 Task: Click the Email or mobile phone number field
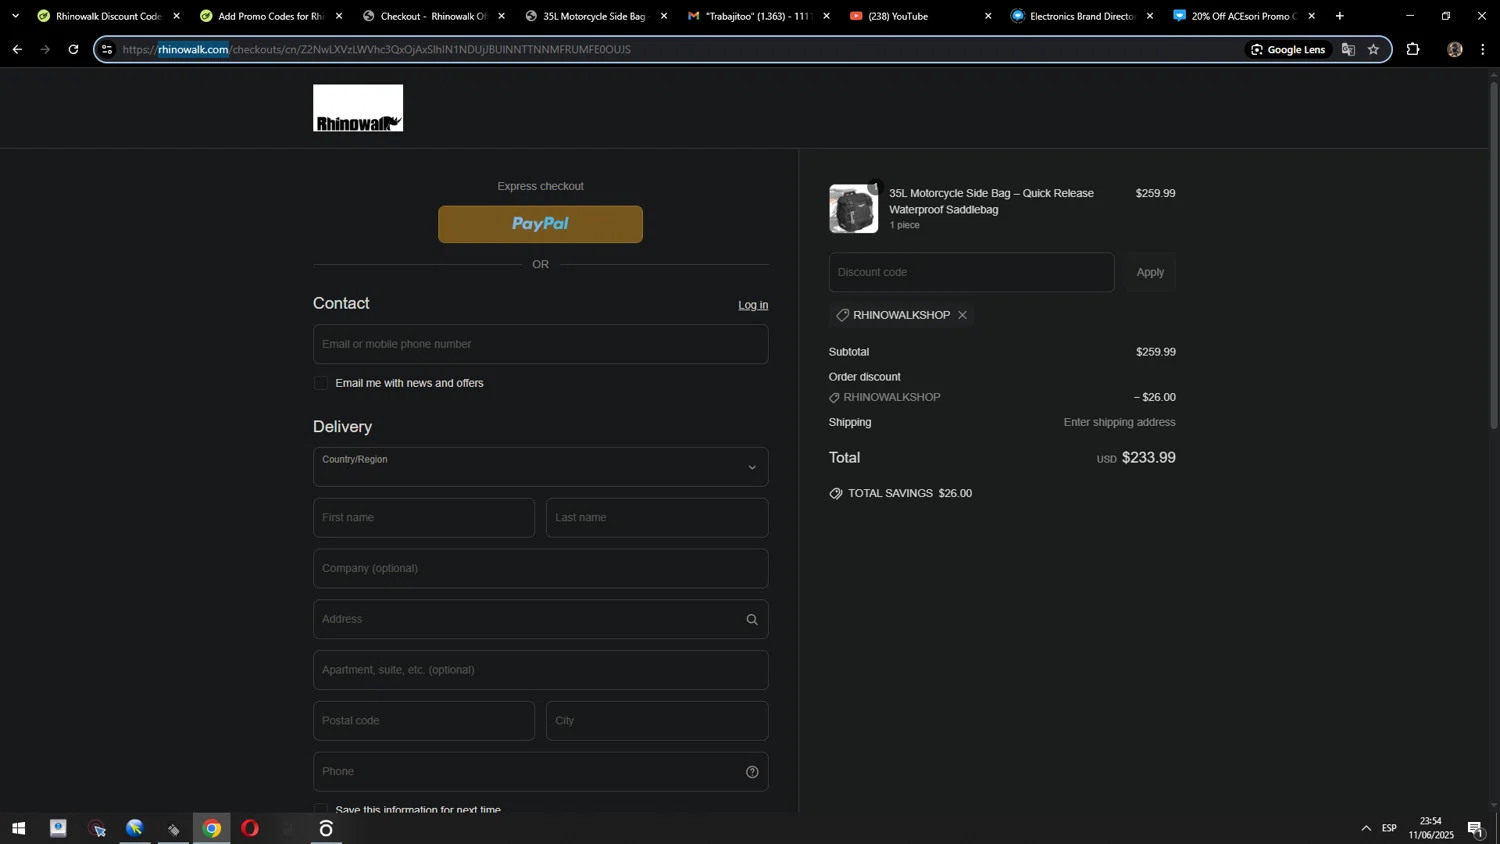[540, 344]
